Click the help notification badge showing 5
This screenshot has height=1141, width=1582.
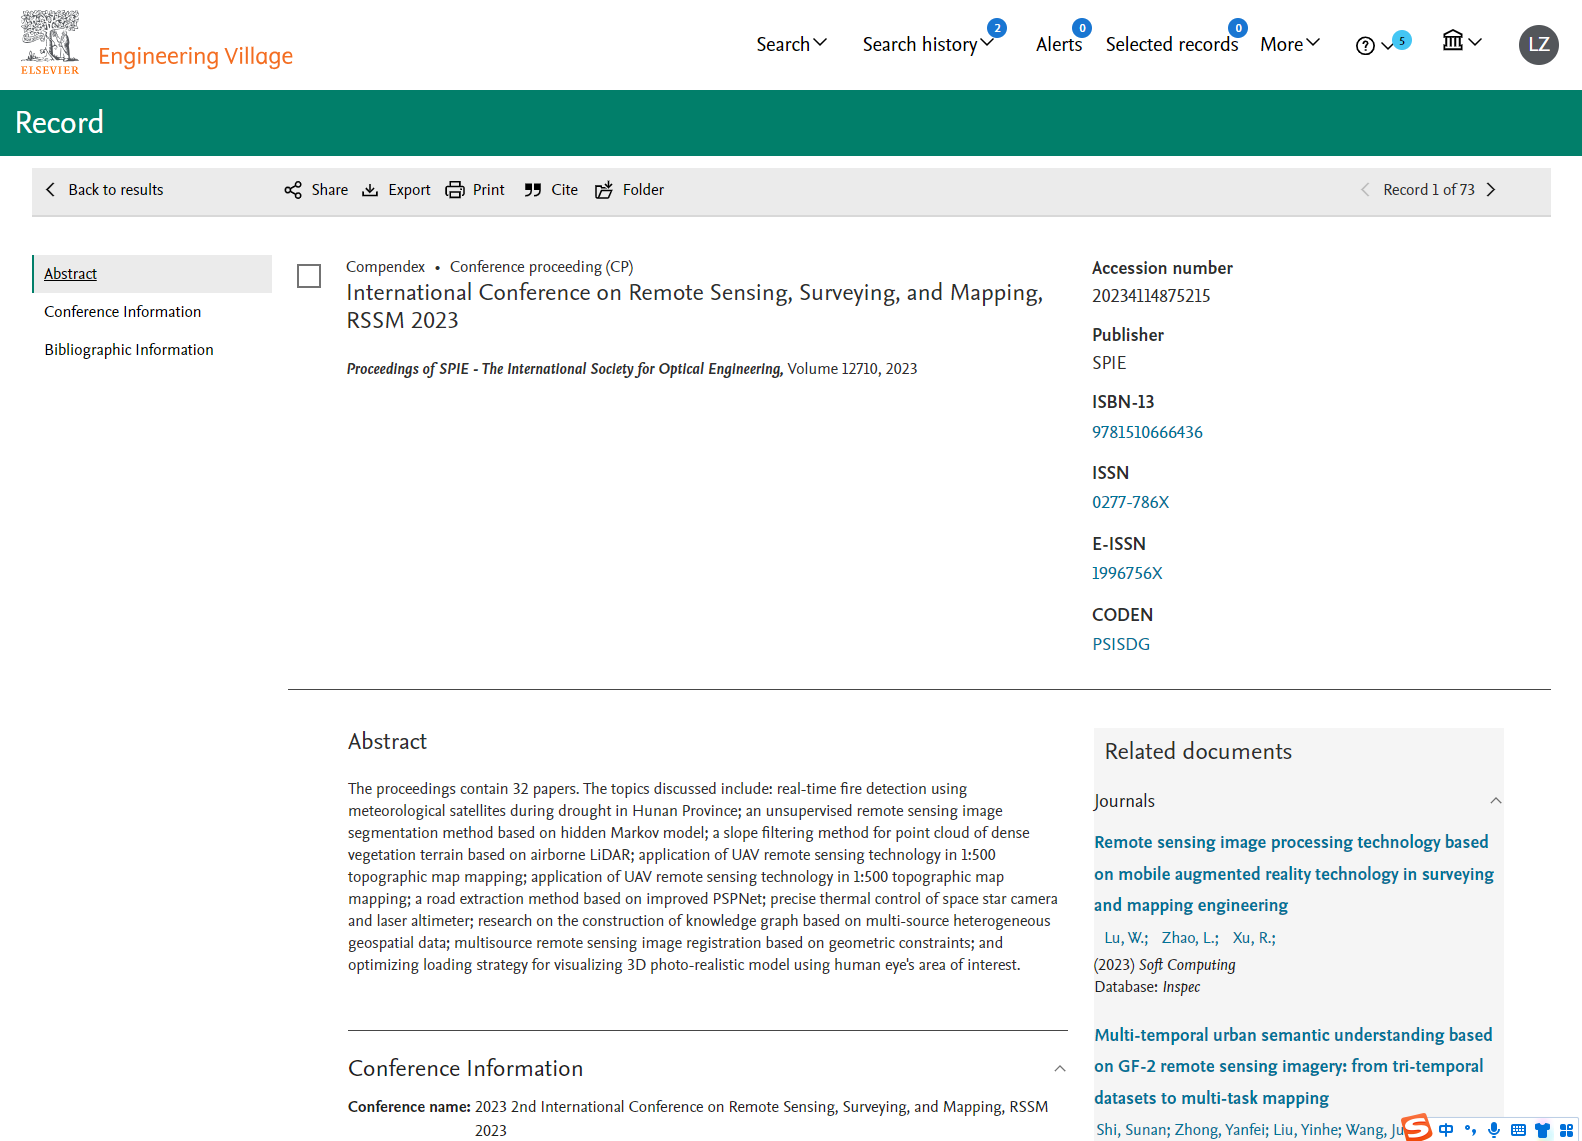(1402, 41)
